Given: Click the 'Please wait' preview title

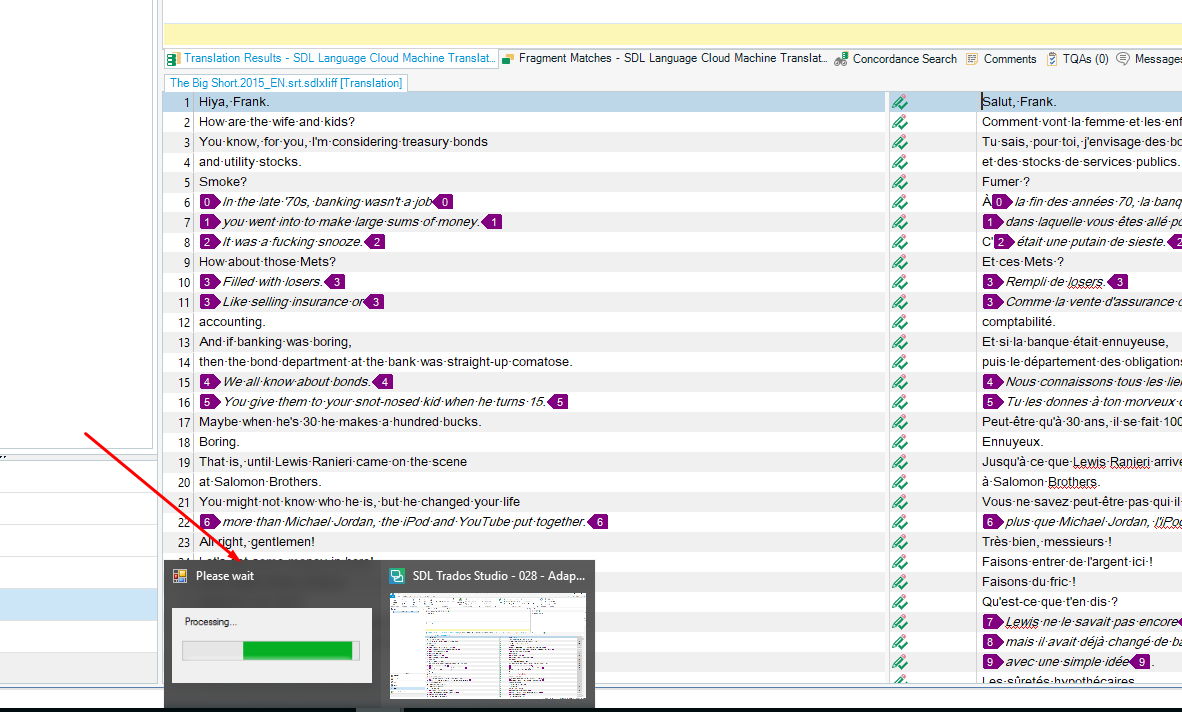Looking at the screenshot, I should pos(225,576).
